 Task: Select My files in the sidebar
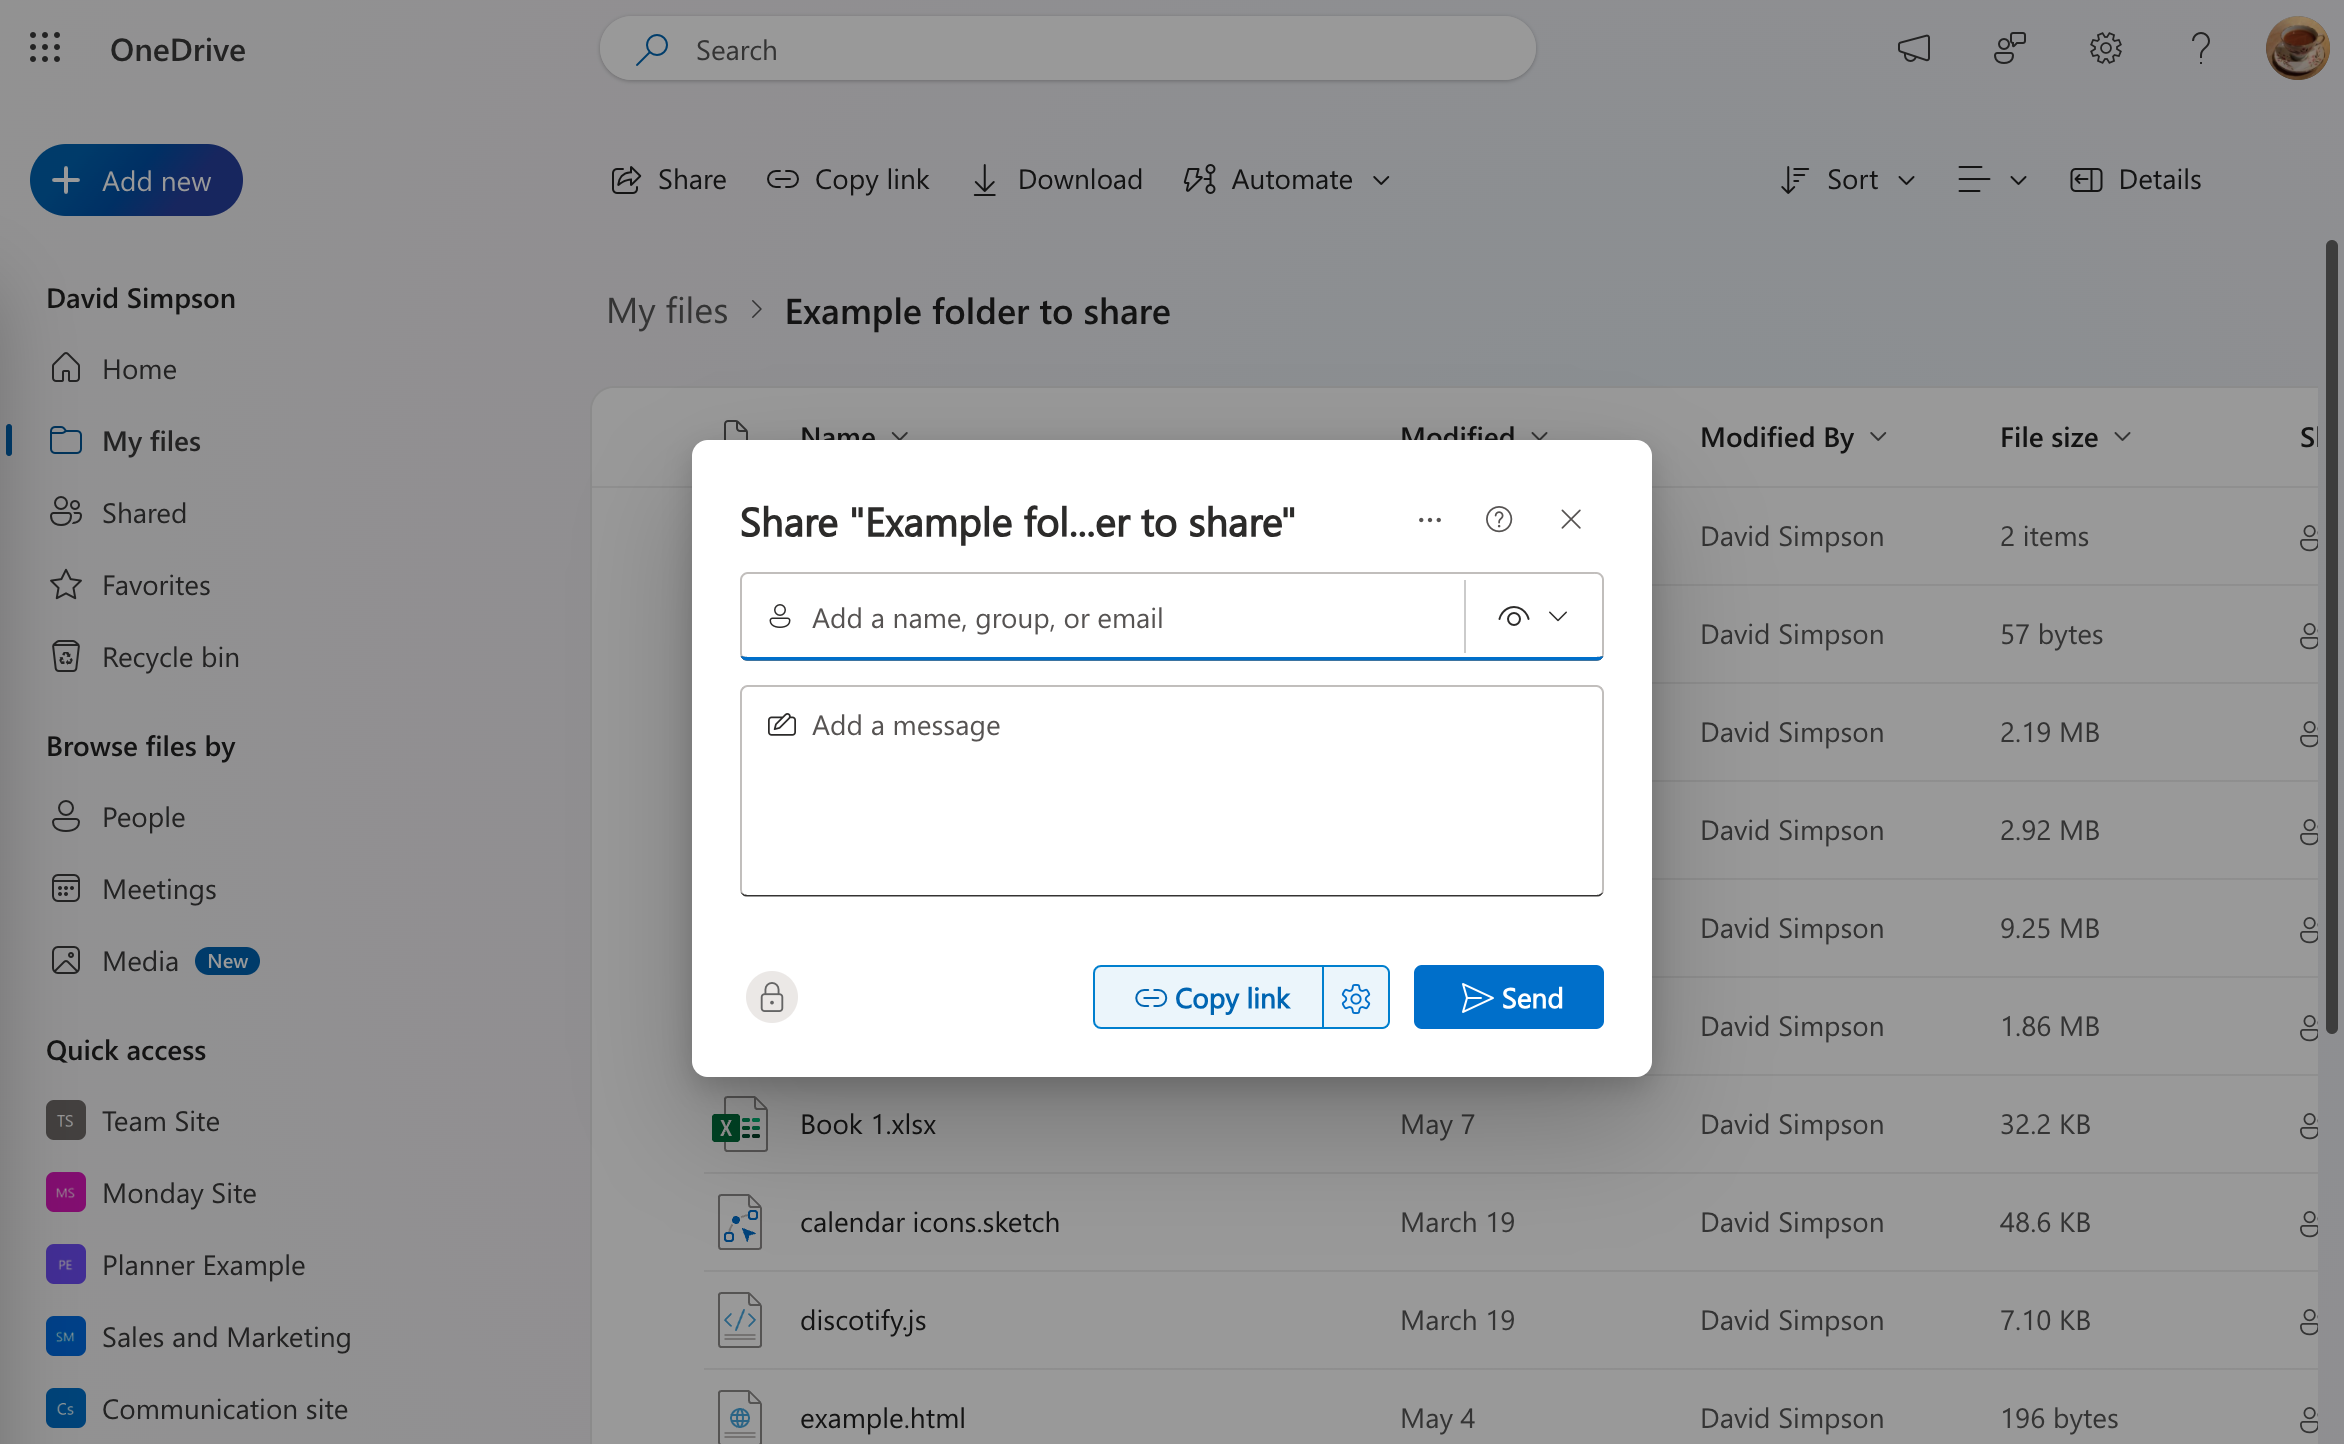tap(152, 439)
